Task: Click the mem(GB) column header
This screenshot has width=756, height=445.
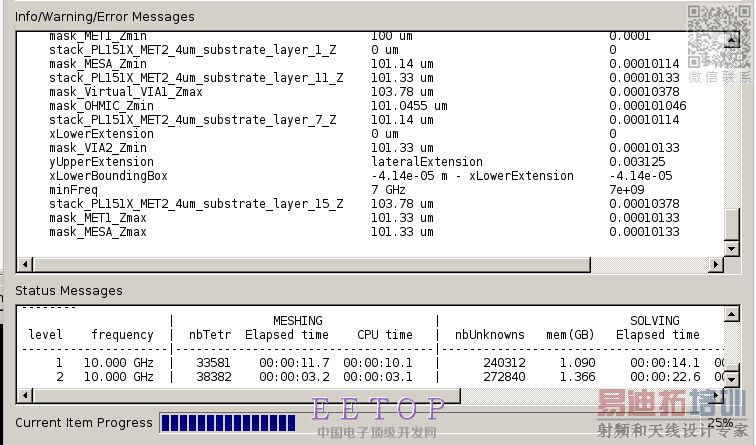Action: [570, 335]
